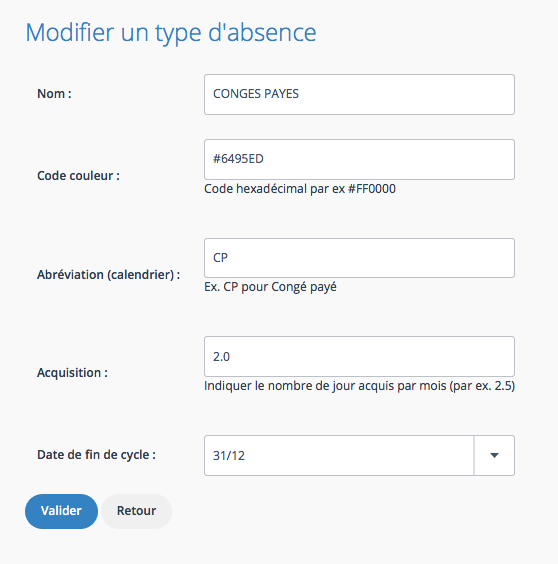Focus the Nom input field
The height and width of the screenshot is (564, 558).
point(359,95)
